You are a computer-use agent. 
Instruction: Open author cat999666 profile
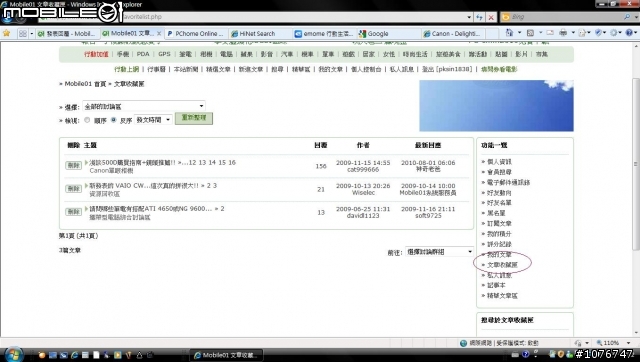[x=363, y=169]
